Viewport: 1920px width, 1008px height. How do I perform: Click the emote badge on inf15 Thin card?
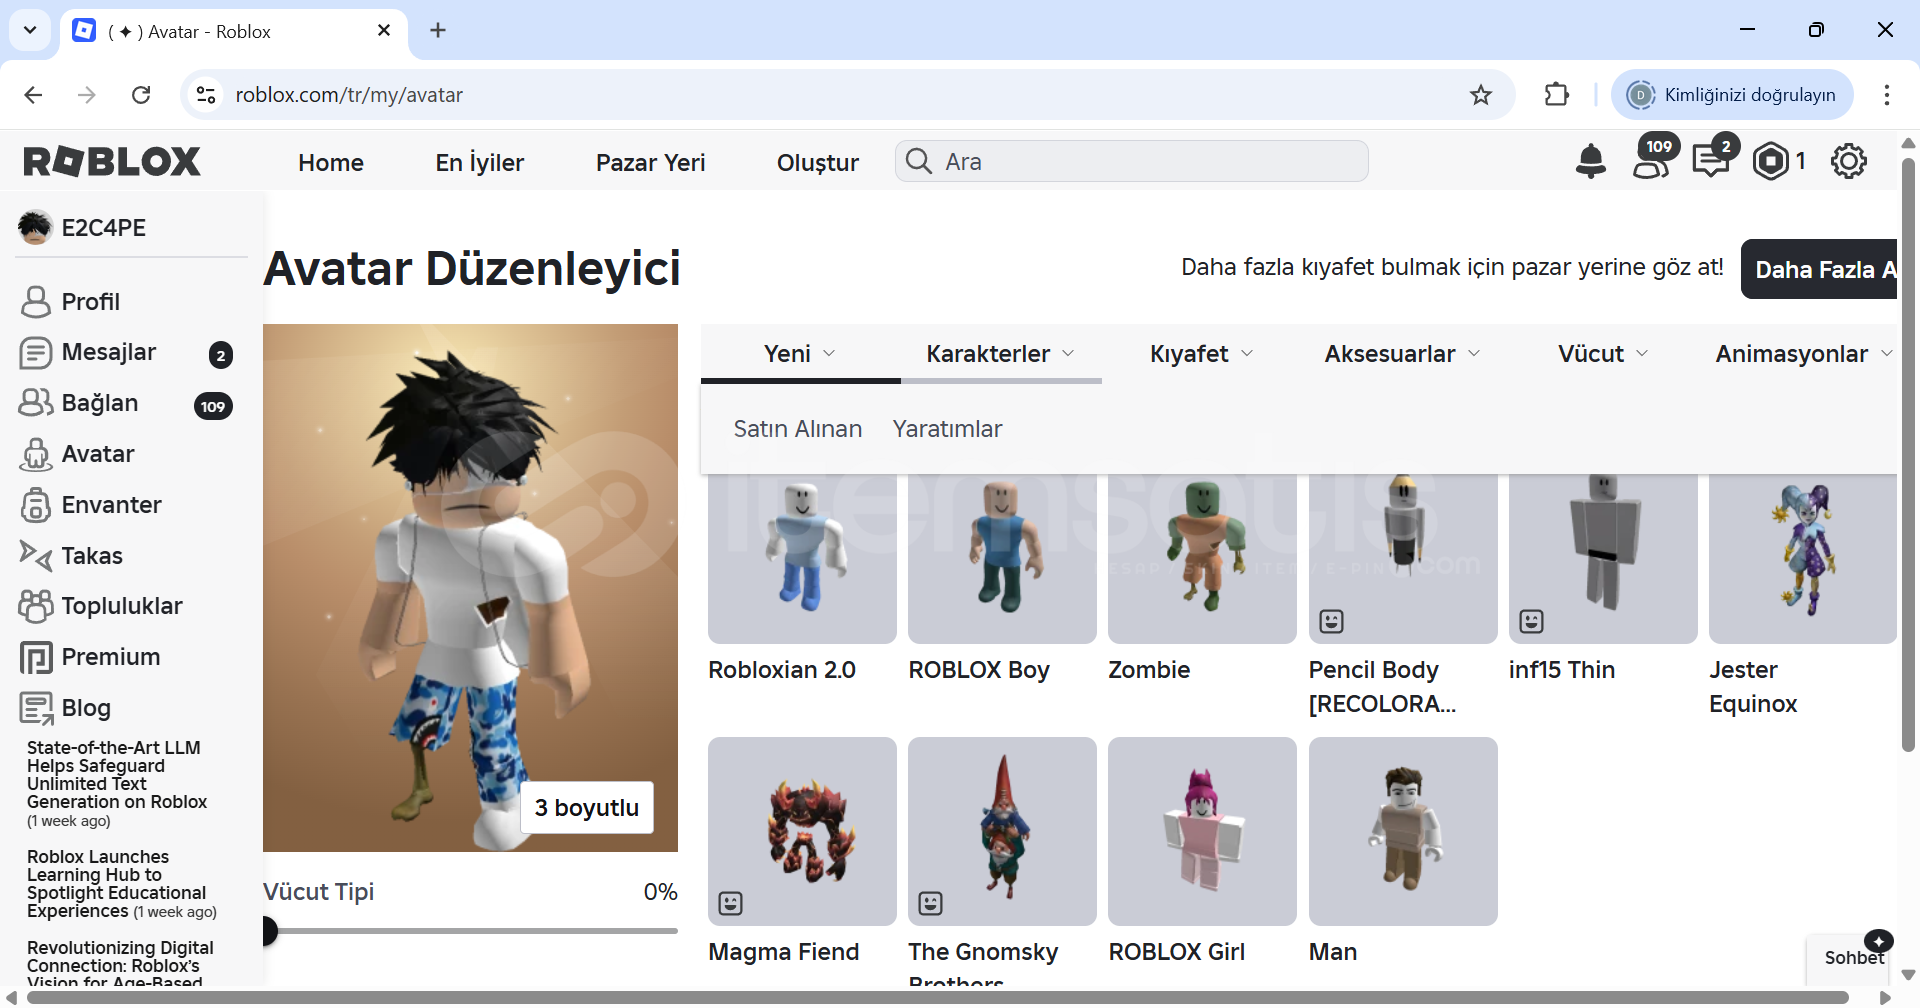tap(1531, 621)
